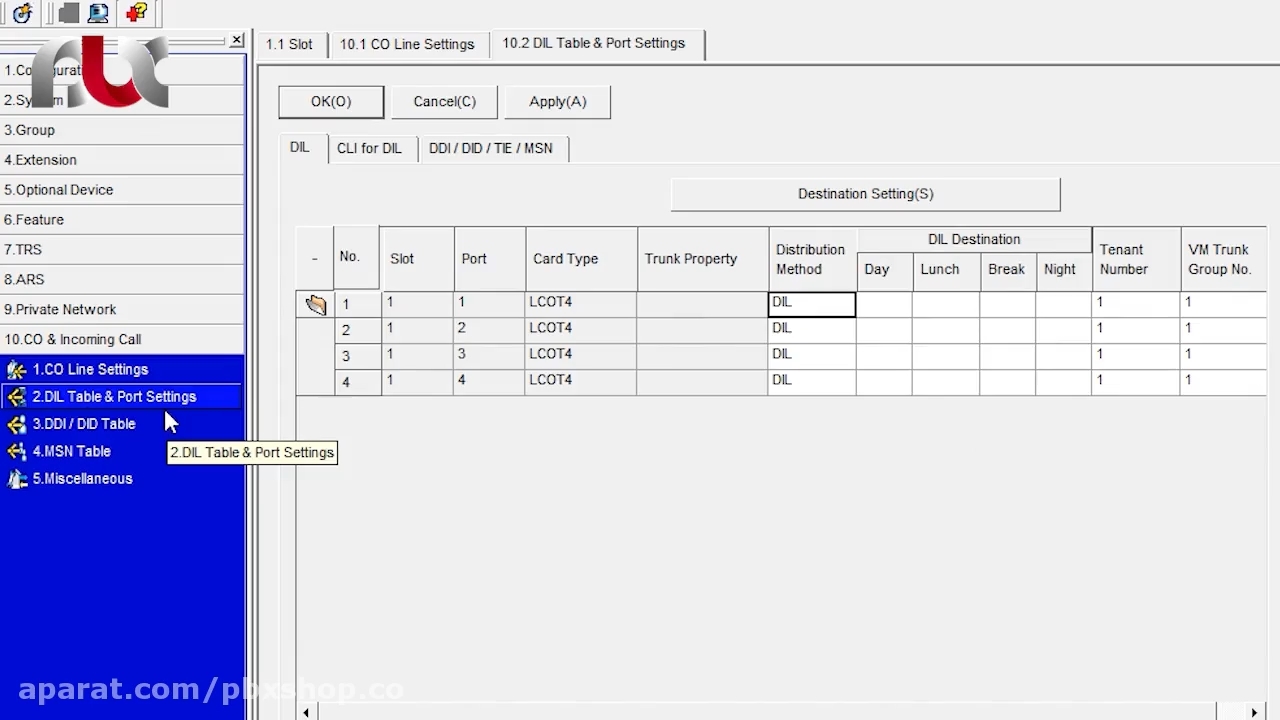The width and height of the screenshot is (1280, 720).
Task: Click the red cross help icon in toolbar
Action: tap(137, 13)
